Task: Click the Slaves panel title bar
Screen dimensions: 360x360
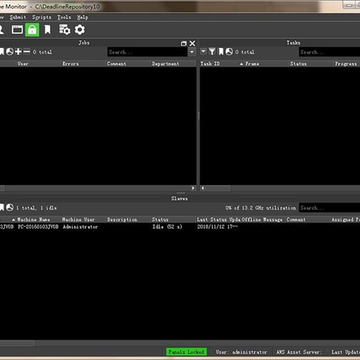Action: click(179, 198)
